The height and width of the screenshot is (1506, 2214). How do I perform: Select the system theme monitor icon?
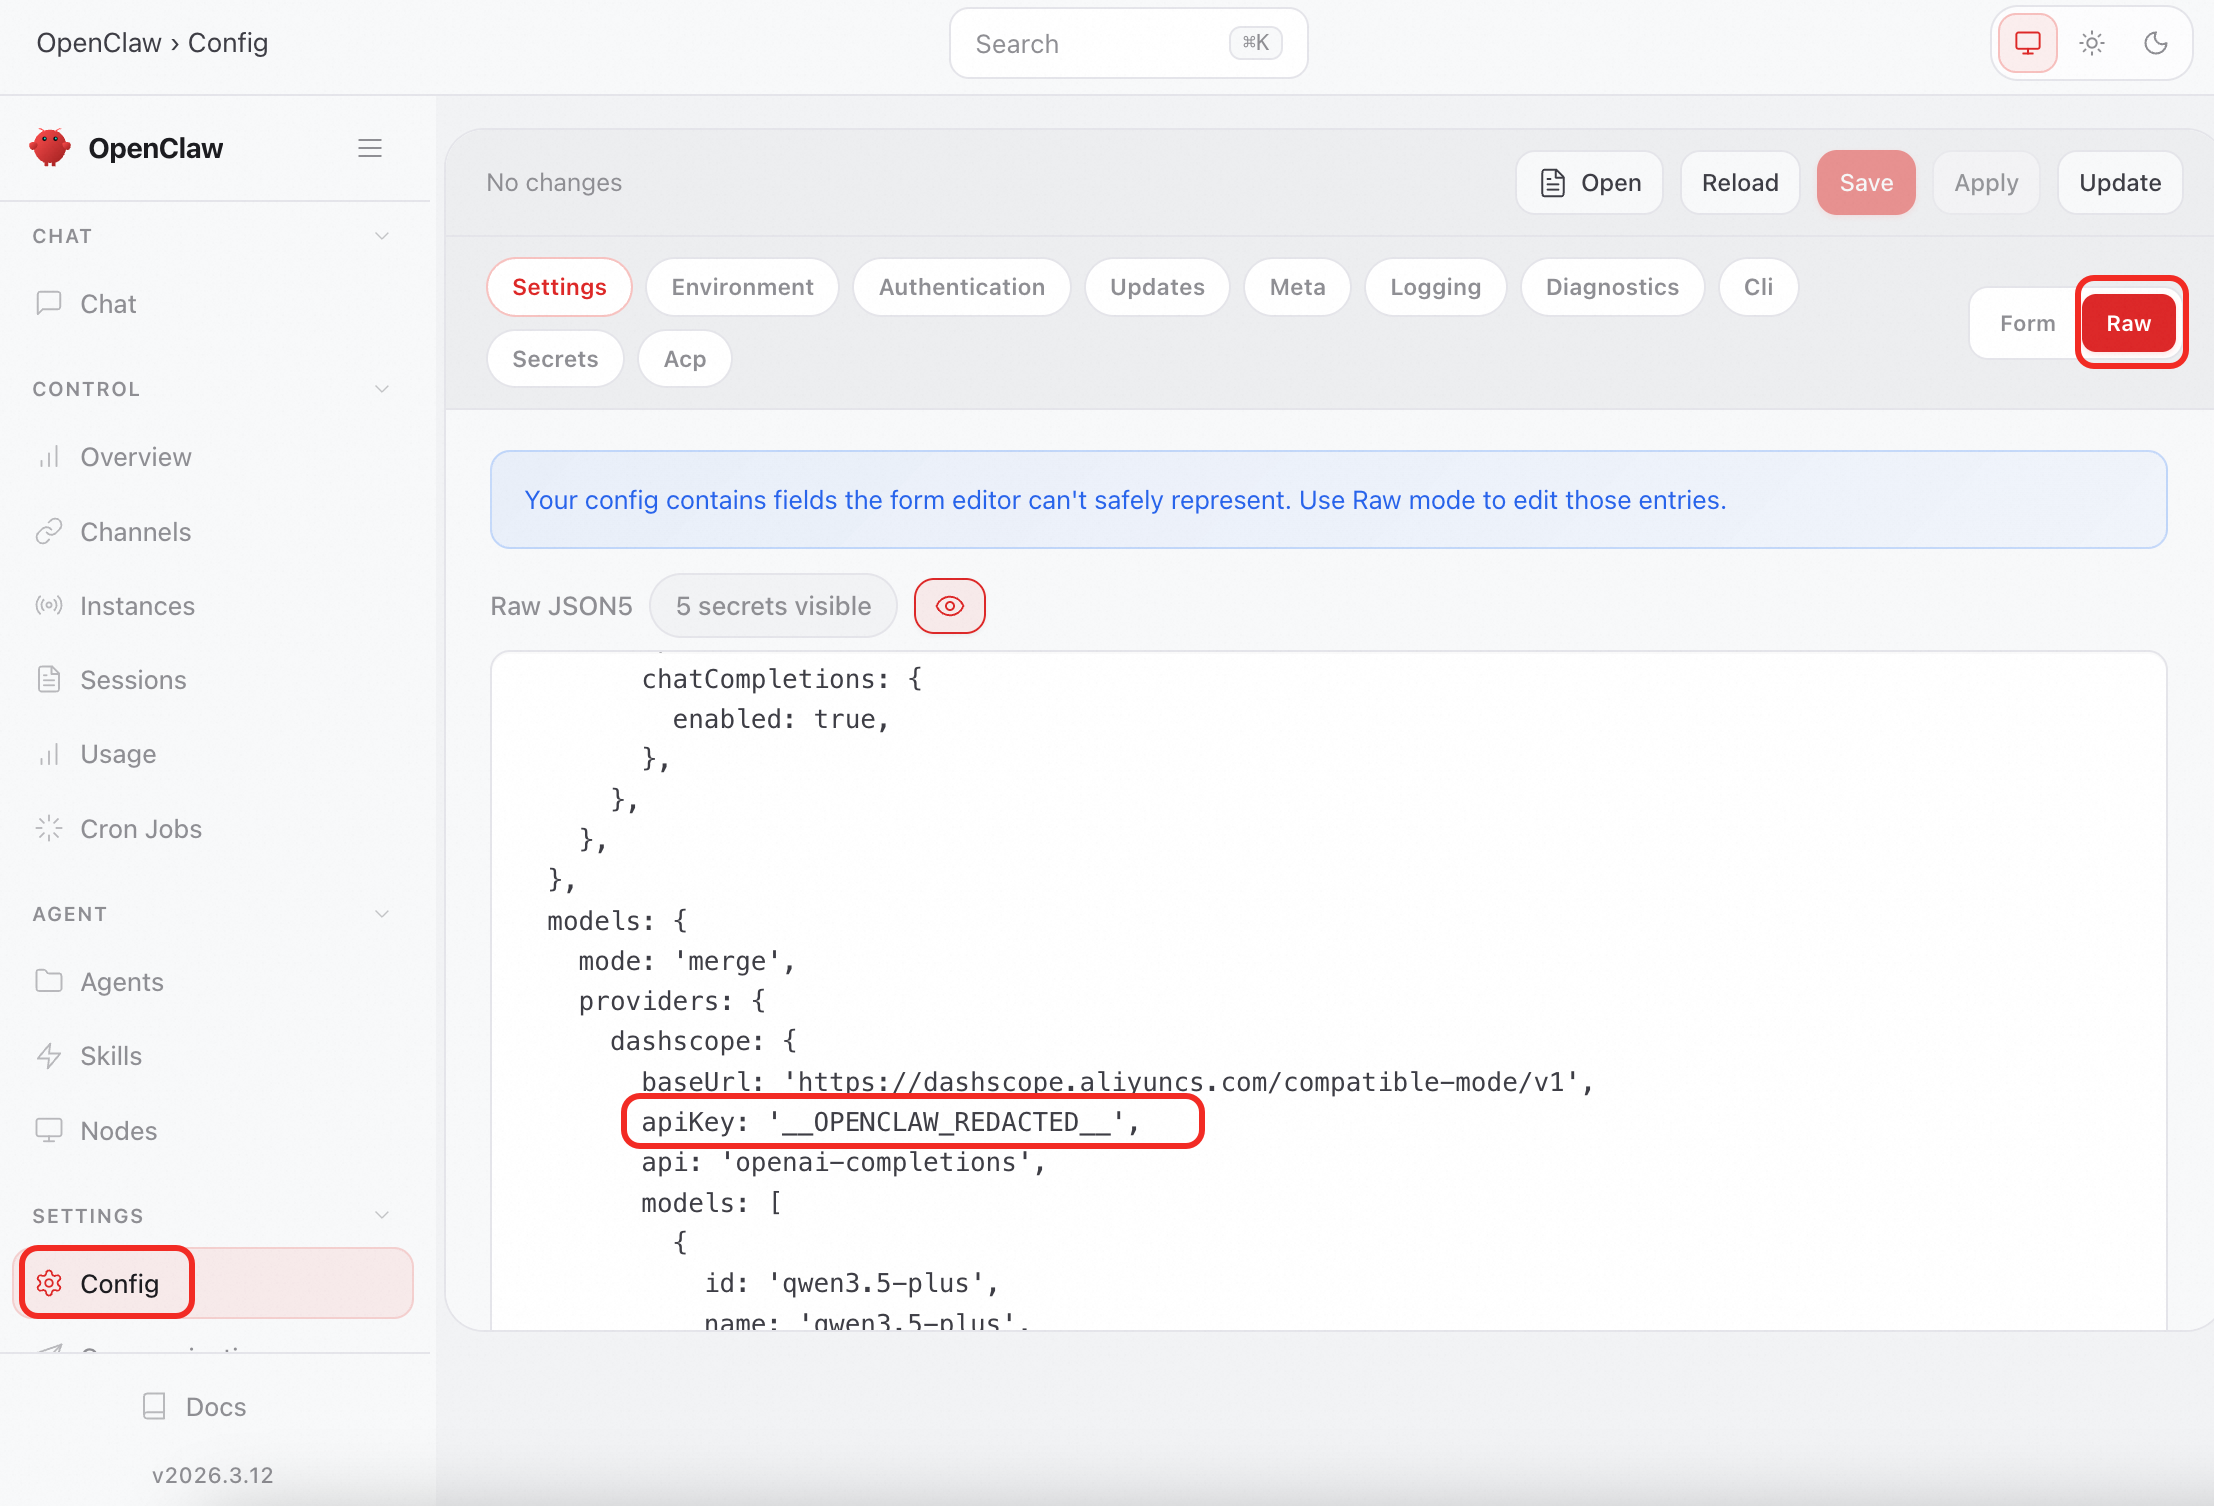[x=2027, y=43]
